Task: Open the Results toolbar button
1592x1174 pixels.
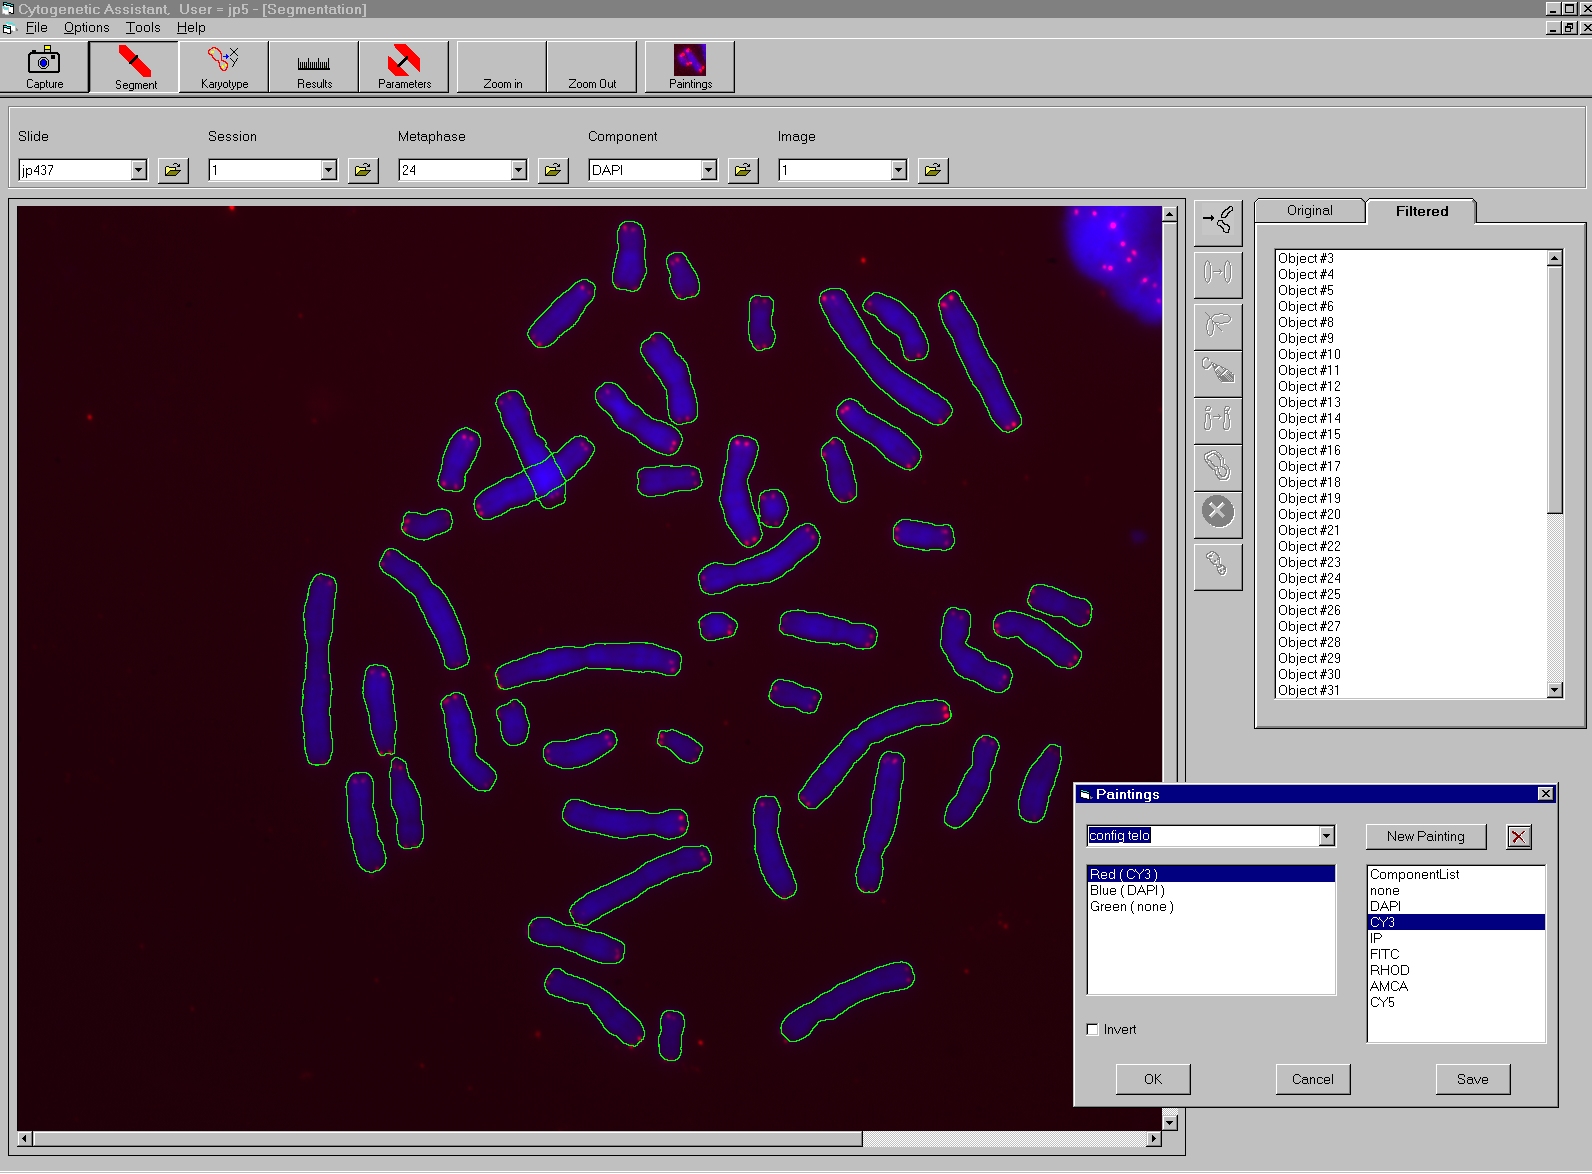Action: tap(314, 67)
